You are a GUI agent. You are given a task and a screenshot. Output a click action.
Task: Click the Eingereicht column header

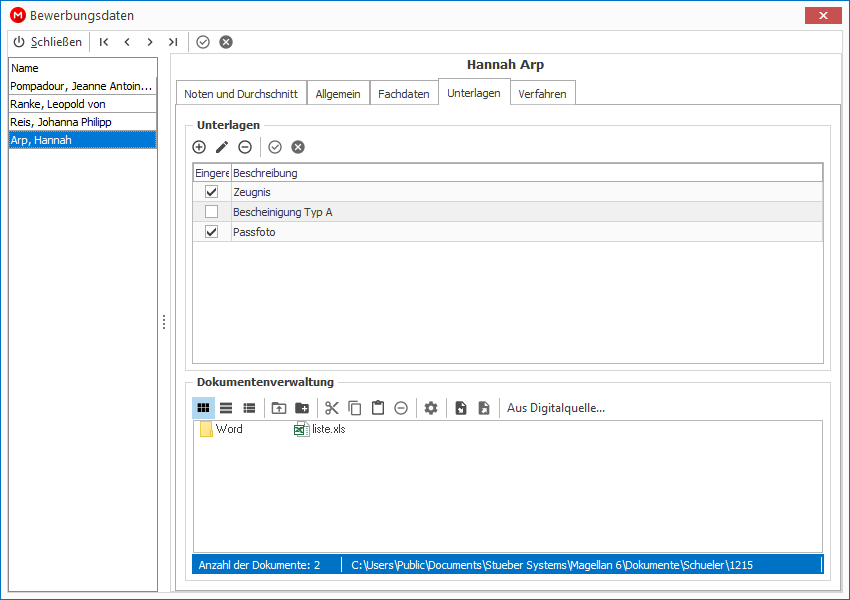212,173
